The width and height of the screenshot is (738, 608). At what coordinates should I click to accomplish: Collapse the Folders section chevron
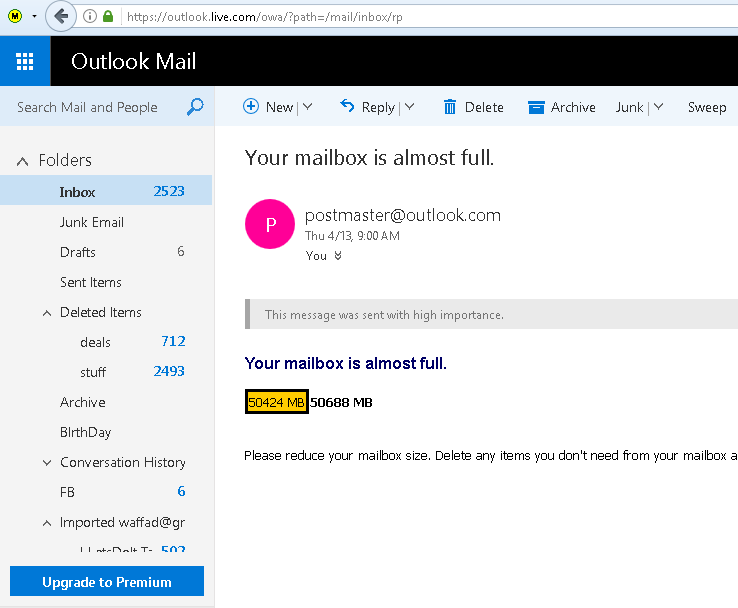(x=22, y=161)
